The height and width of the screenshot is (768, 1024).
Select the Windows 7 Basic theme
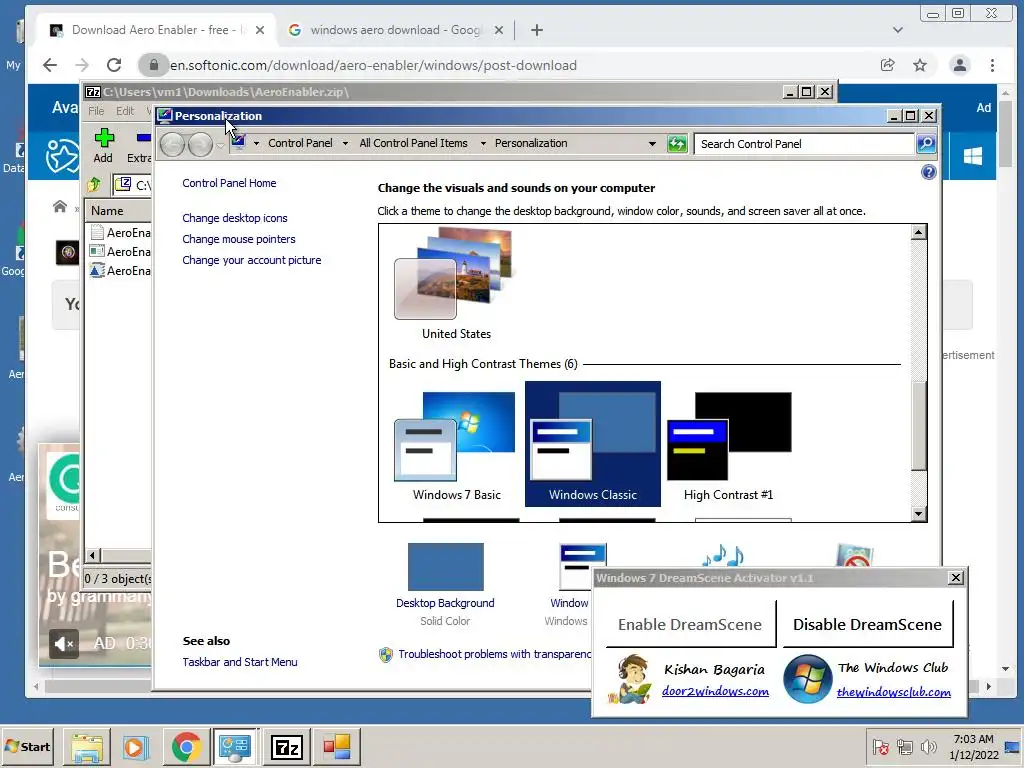pos(456,444)
